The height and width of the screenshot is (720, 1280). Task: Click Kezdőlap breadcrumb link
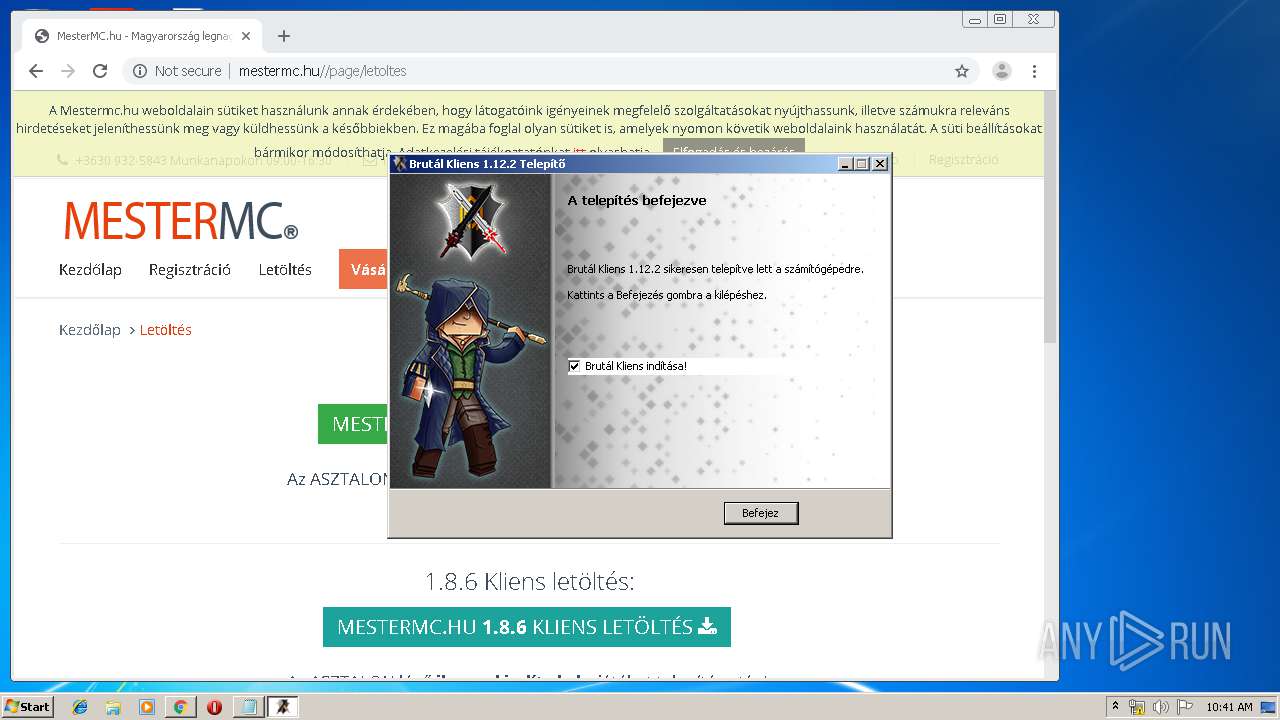coord(90,330)
